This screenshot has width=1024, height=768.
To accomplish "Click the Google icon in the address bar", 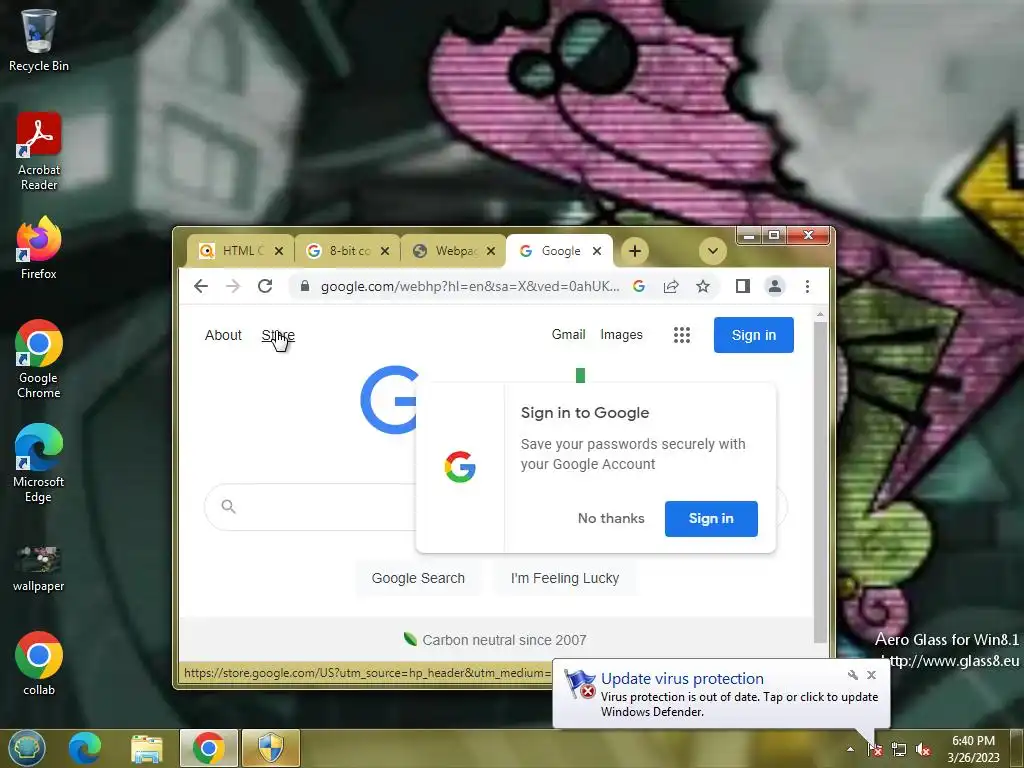I will (639, 286).
